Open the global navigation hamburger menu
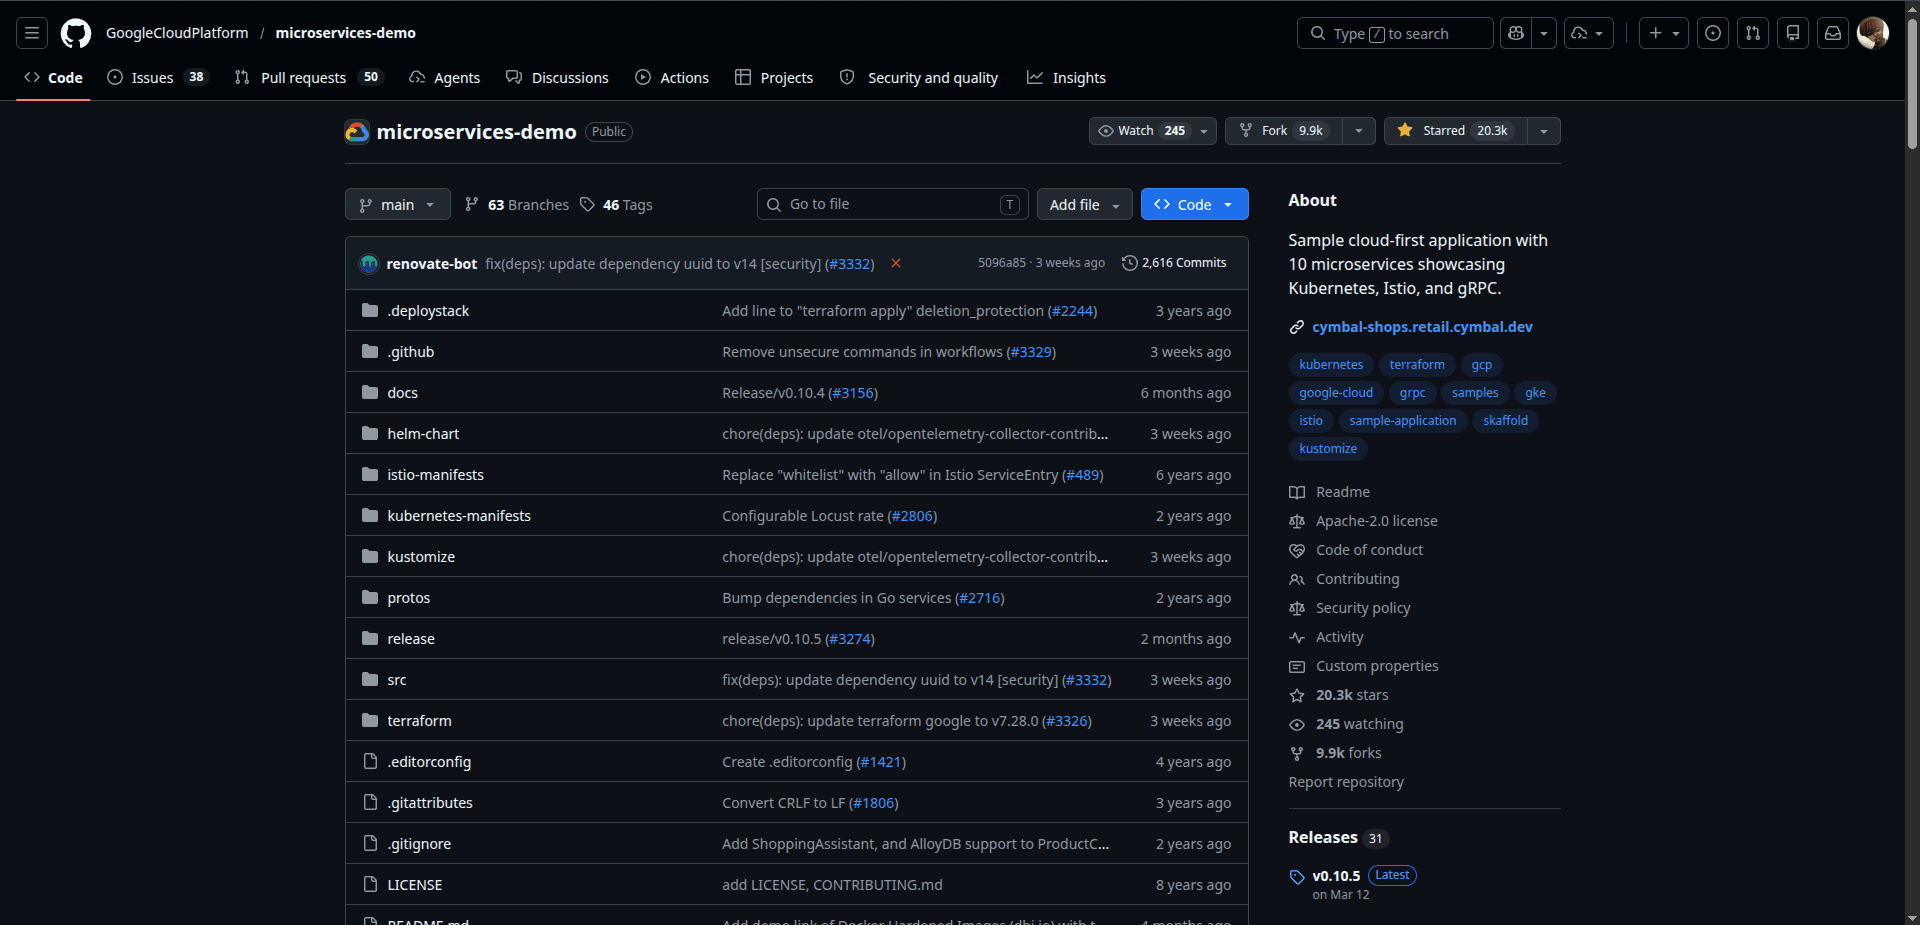 (x=32, y=33)
